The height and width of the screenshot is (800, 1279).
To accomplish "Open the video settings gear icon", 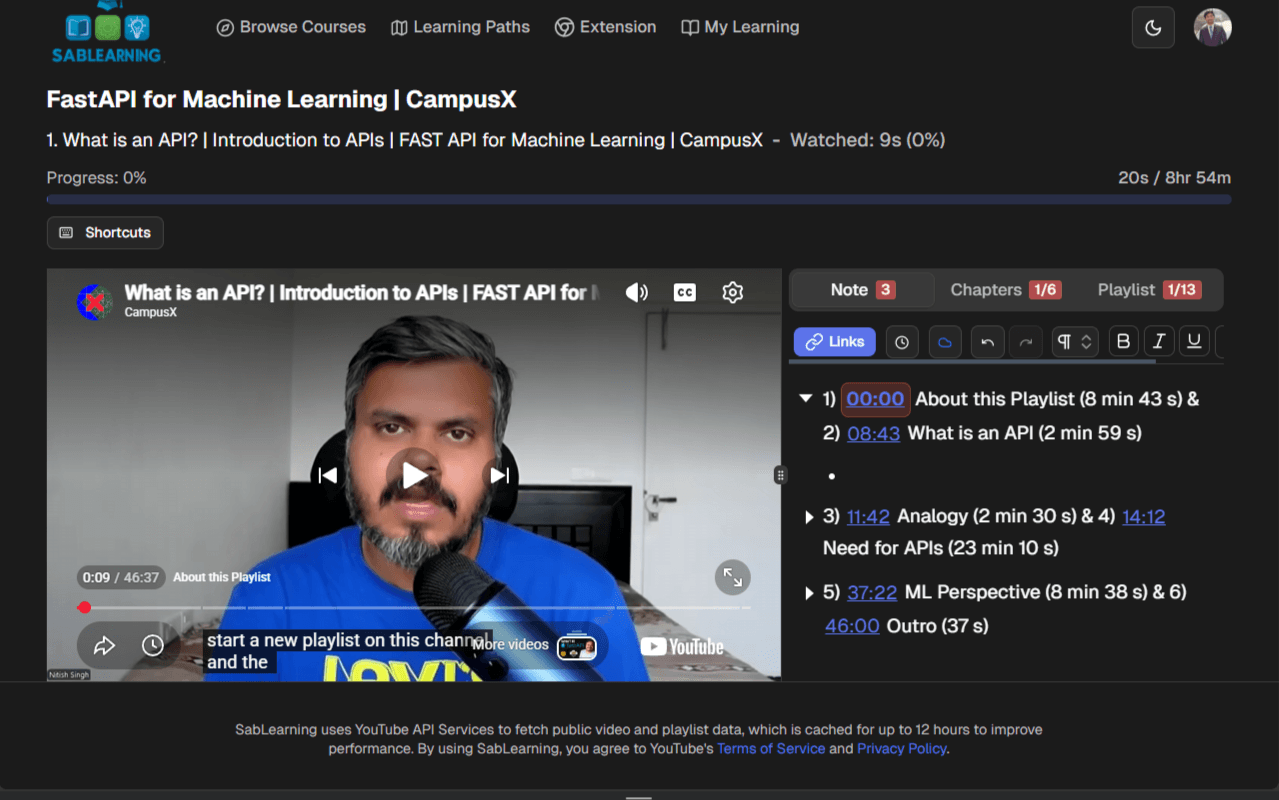I will tap(732, 291).
